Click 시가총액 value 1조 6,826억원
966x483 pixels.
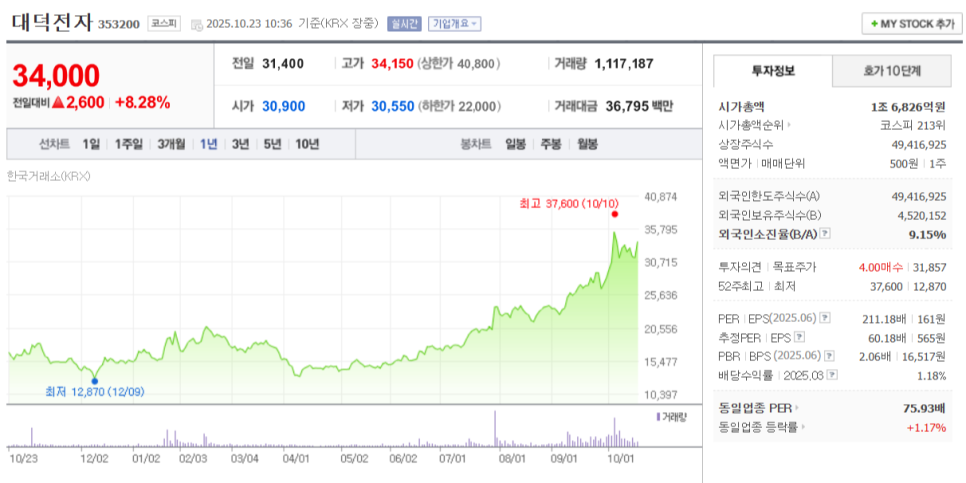[x=908, y=107]
